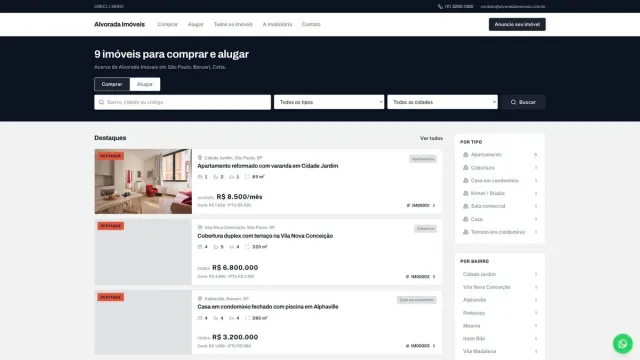The height and width of the screenshot is (360, 640).
Task: Click the Bairro, cidade ou código field
Action: [x=182, y=102]
